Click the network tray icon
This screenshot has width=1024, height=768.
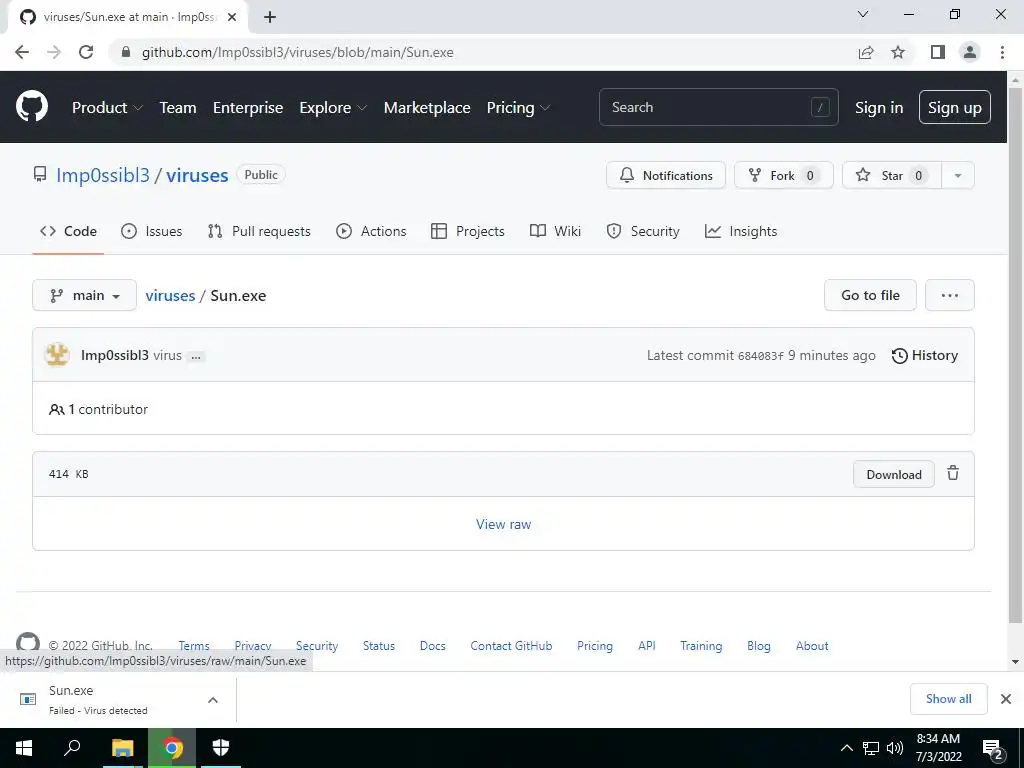point(871,748)
